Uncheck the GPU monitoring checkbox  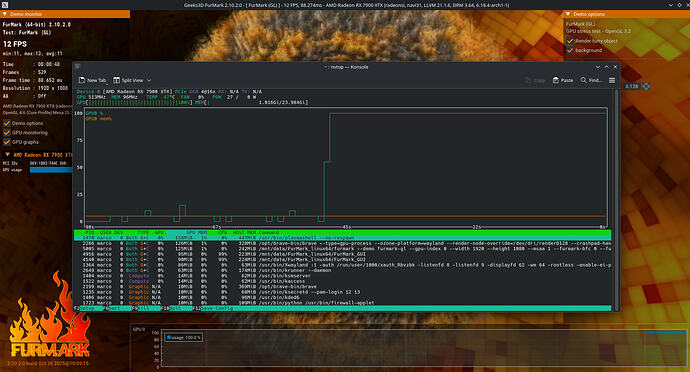click(x=7, y=133)
